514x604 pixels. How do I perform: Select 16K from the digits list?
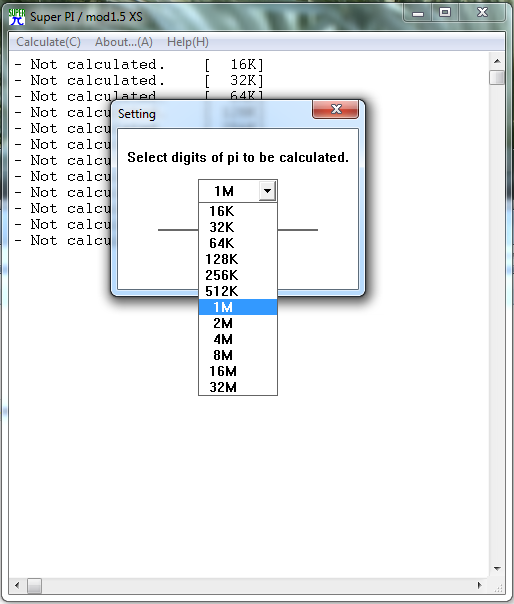click(x=238, y=211)
